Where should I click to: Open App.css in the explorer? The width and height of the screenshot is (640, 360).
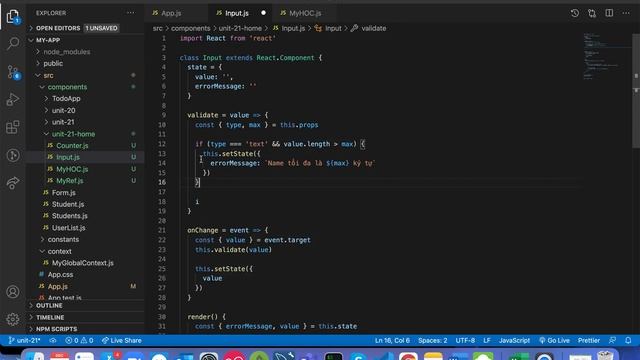click(x=86, y=275)
